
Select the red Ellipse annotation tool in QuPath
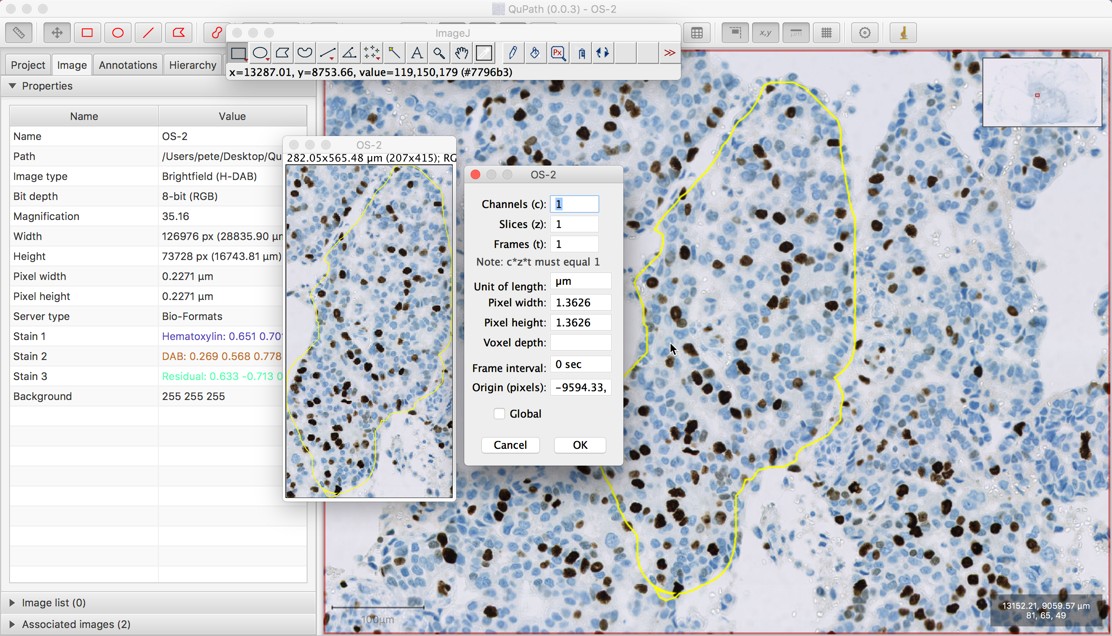(118, 33)
